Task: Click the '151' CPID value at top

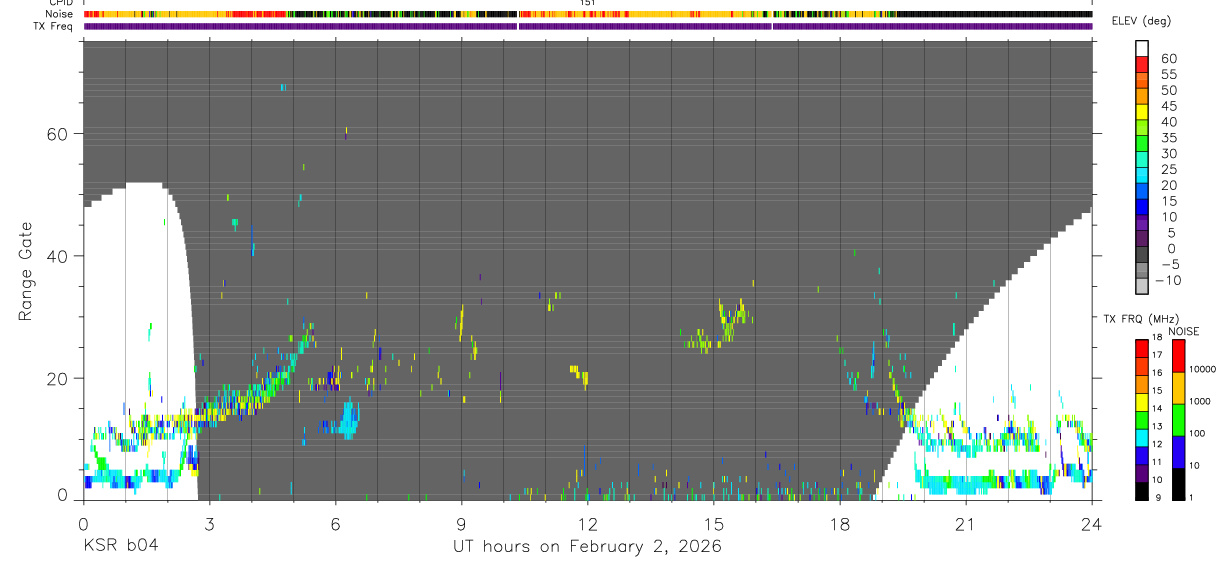Action: point(588,3)
